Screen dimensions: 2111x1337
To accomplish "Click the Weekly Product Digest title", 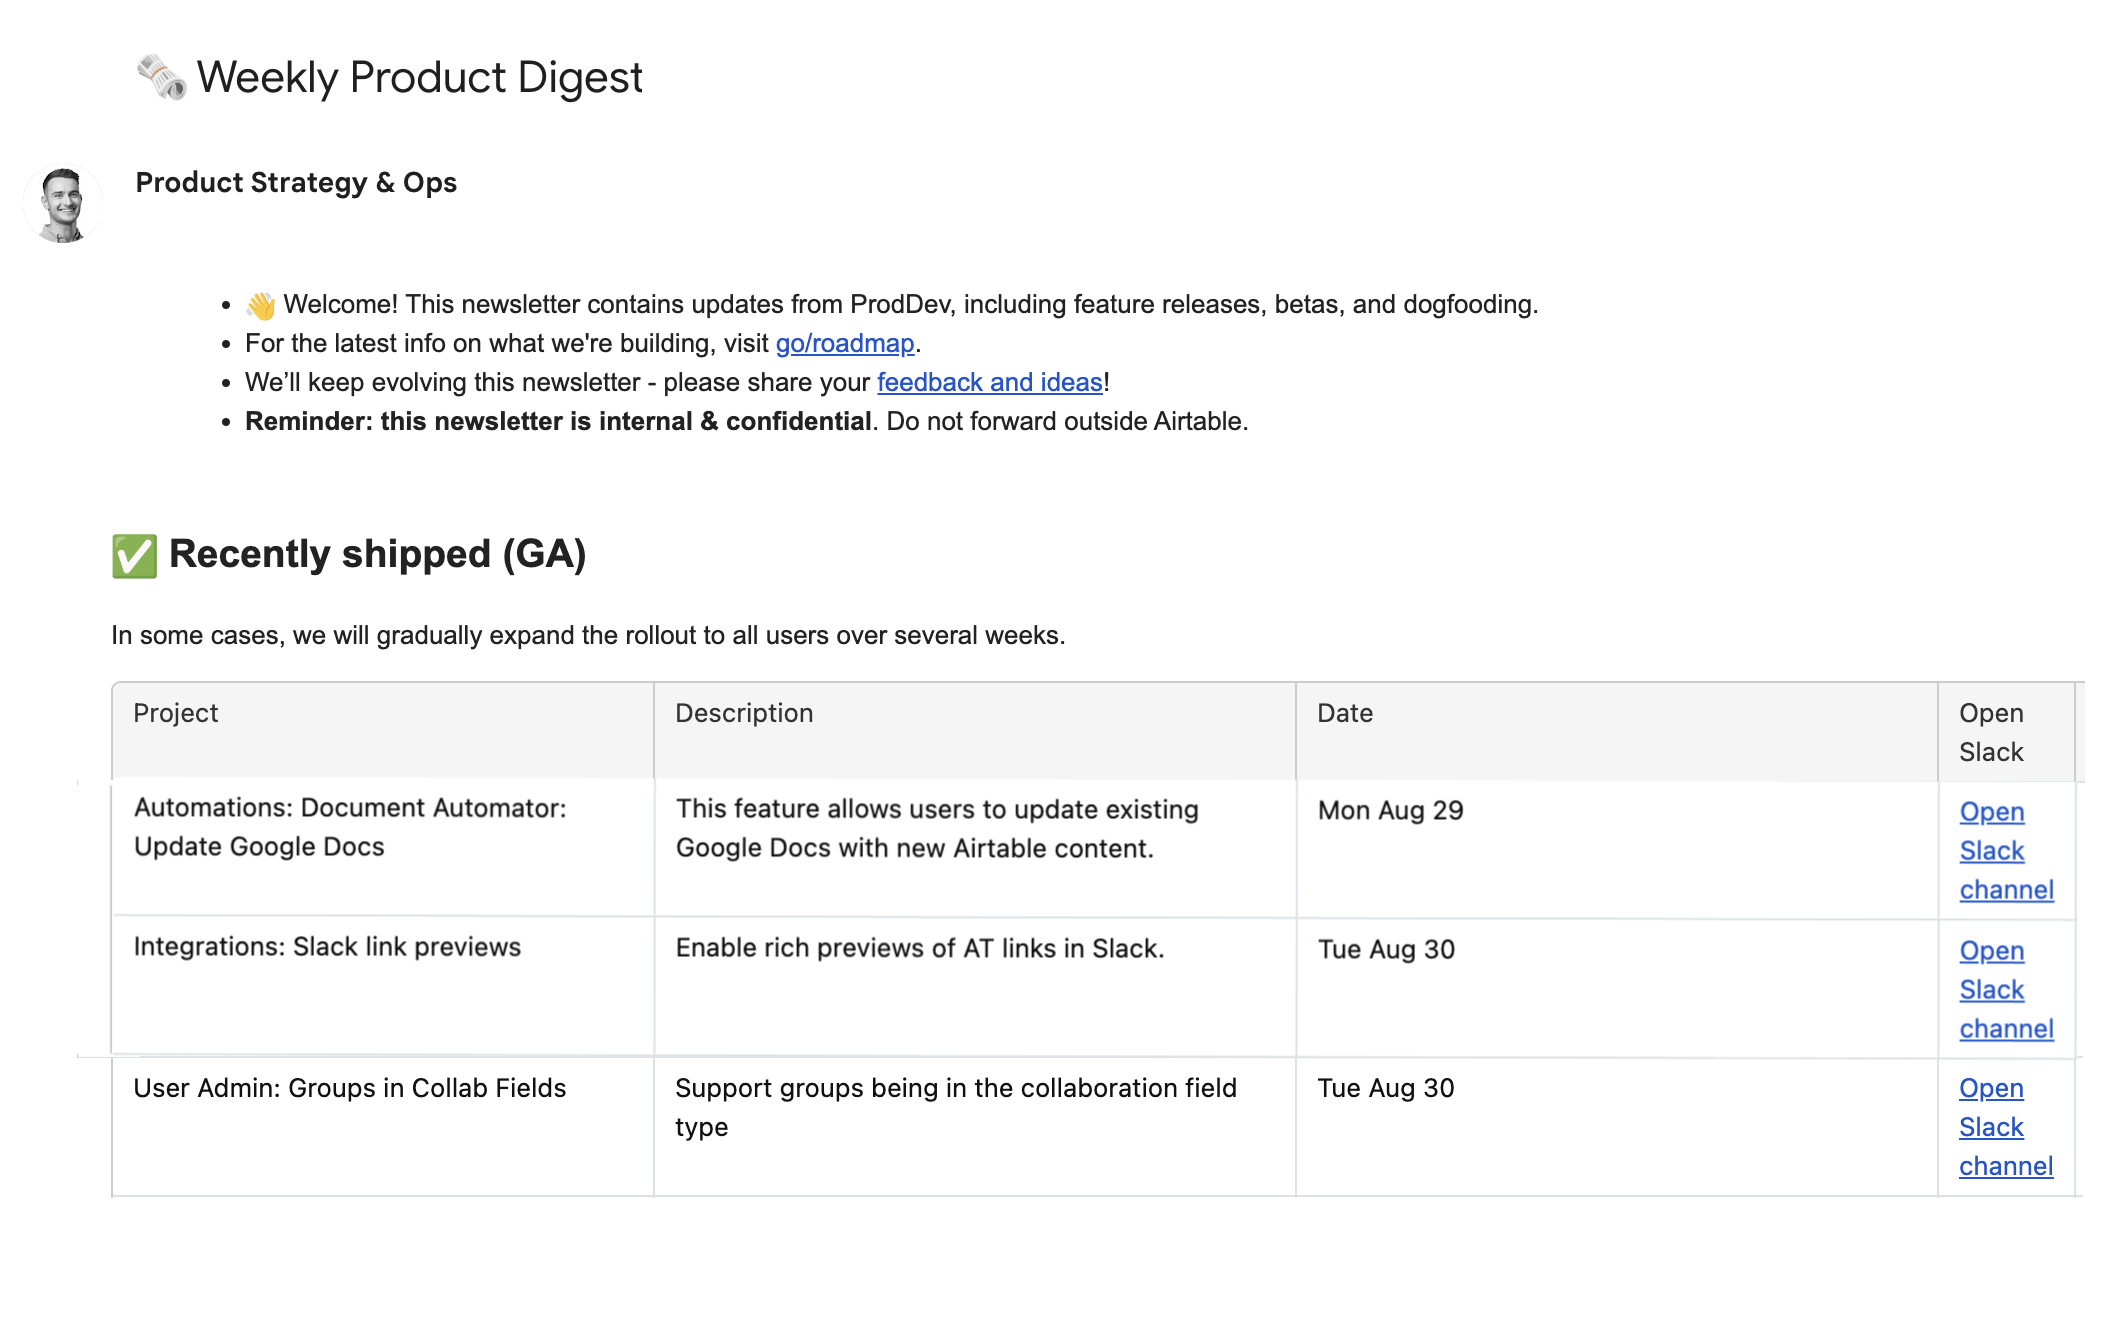I will (x=419, y=78).
